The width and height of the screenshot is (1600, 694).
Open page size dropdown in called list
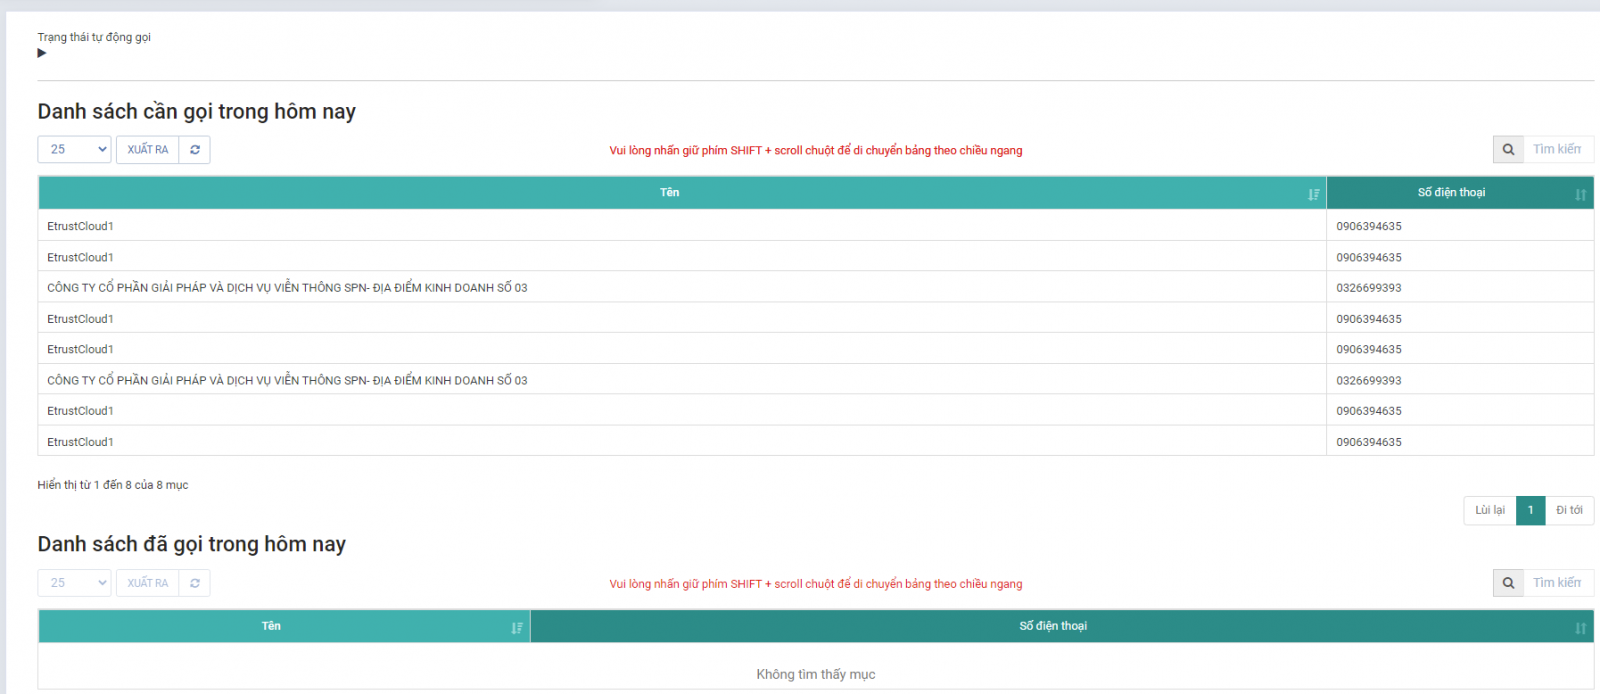pos(74,583)
